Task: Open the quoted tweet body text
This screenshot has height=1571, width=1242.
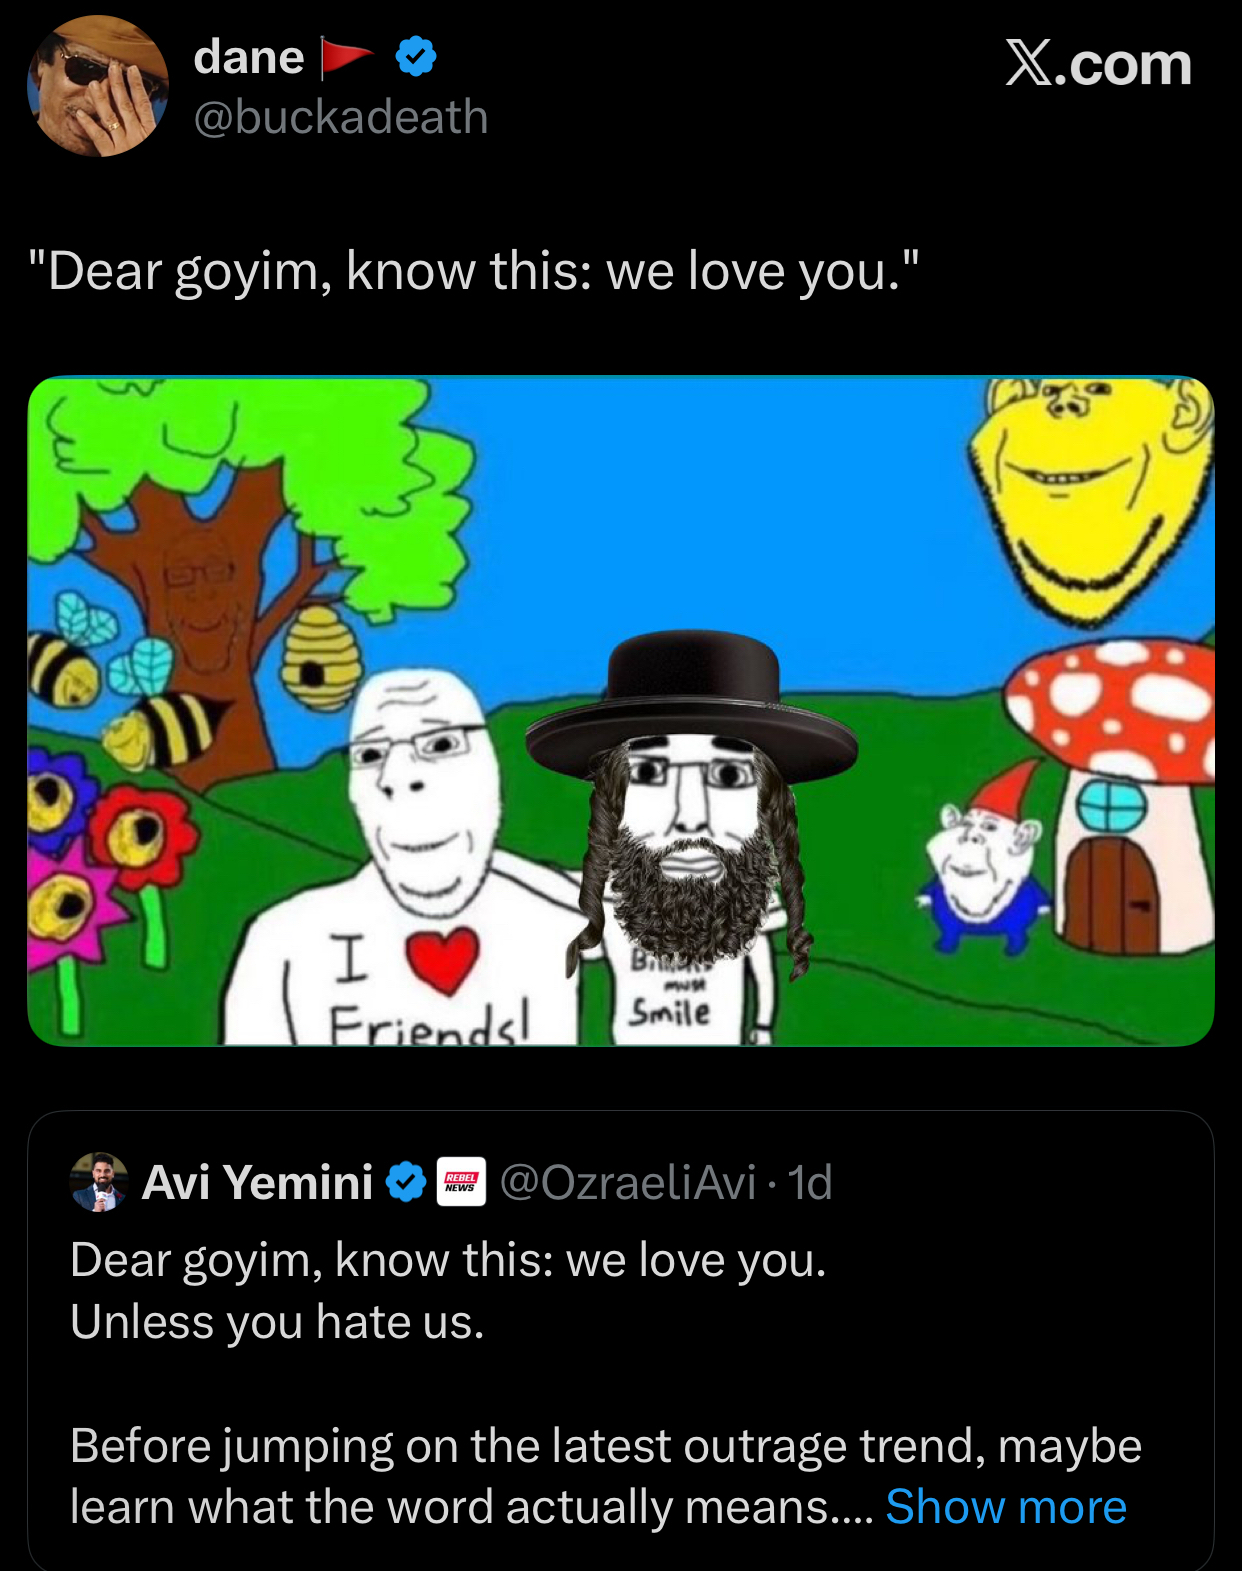Action: click(606, 1383)
